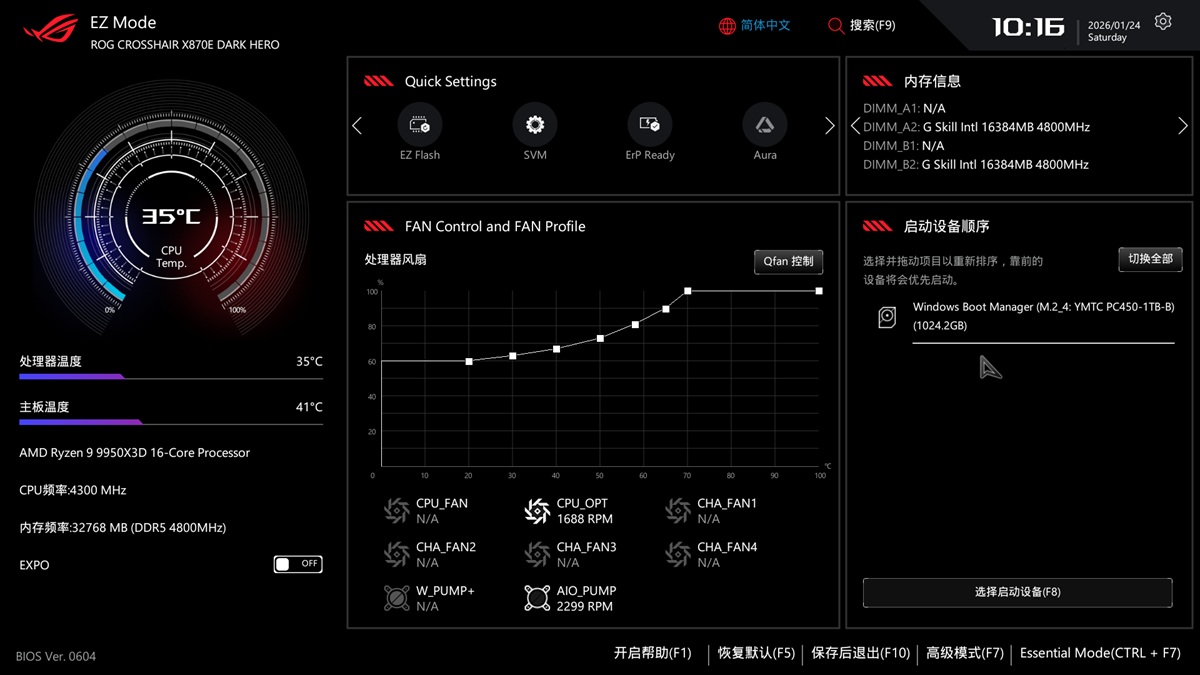
Task: Click AMD Ryzen 9 9950X3D processor text
Action: click(x=135, y=453)
